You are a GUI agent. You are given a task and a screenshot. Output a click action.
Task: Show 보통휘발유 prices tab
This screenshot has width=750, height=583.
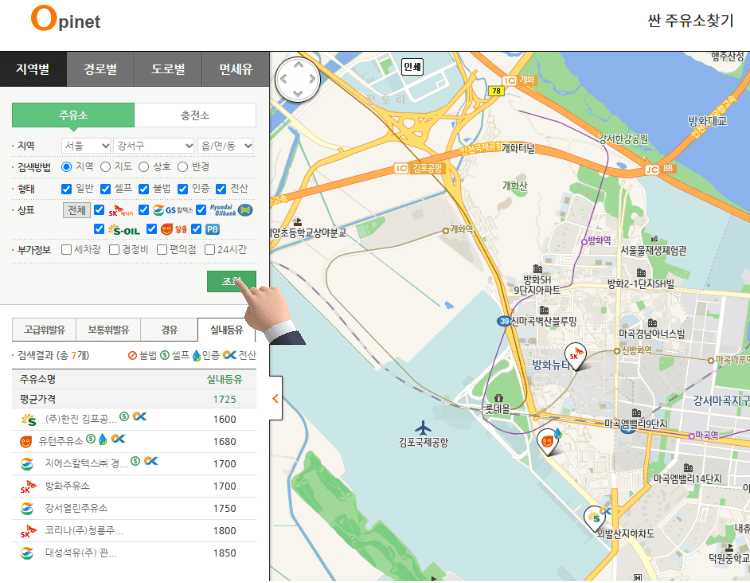109,330
